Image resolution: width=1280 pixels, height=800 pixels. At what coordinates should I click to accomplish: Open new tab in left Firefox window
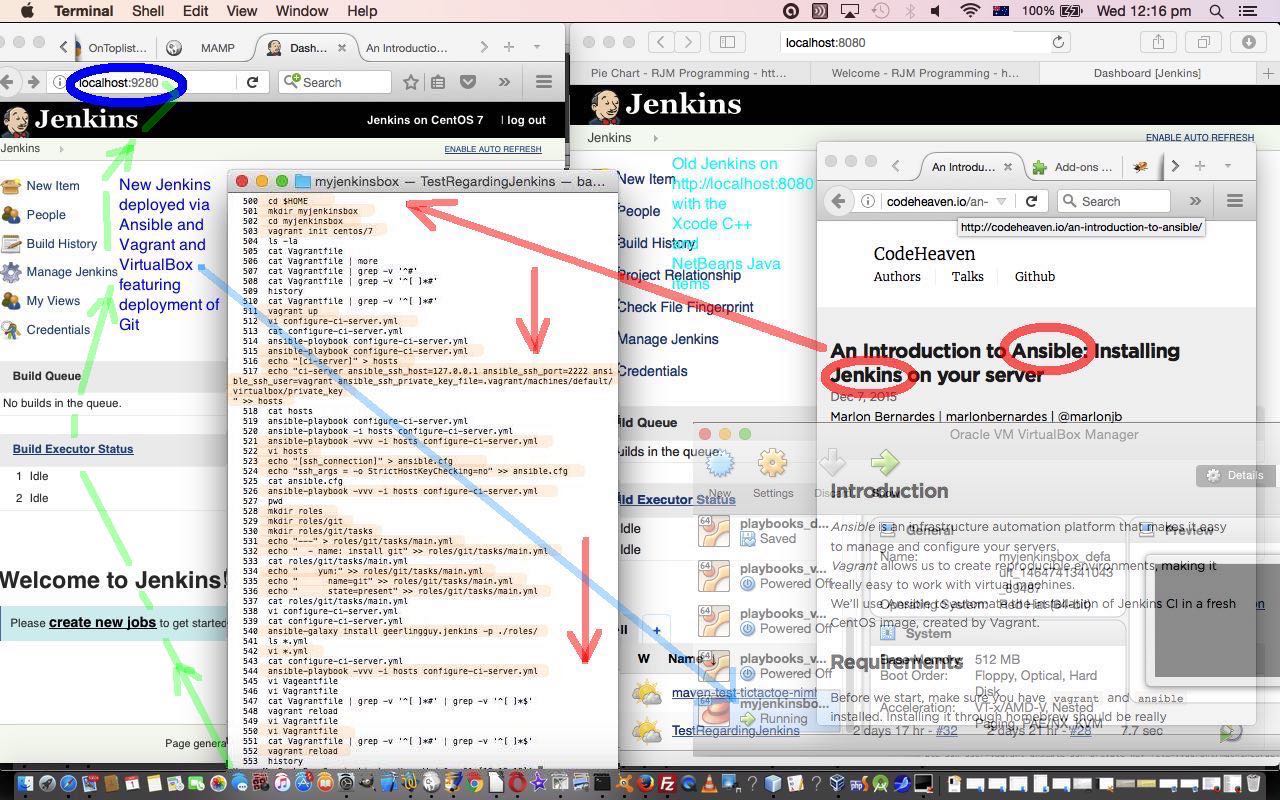tap(509, 47)
